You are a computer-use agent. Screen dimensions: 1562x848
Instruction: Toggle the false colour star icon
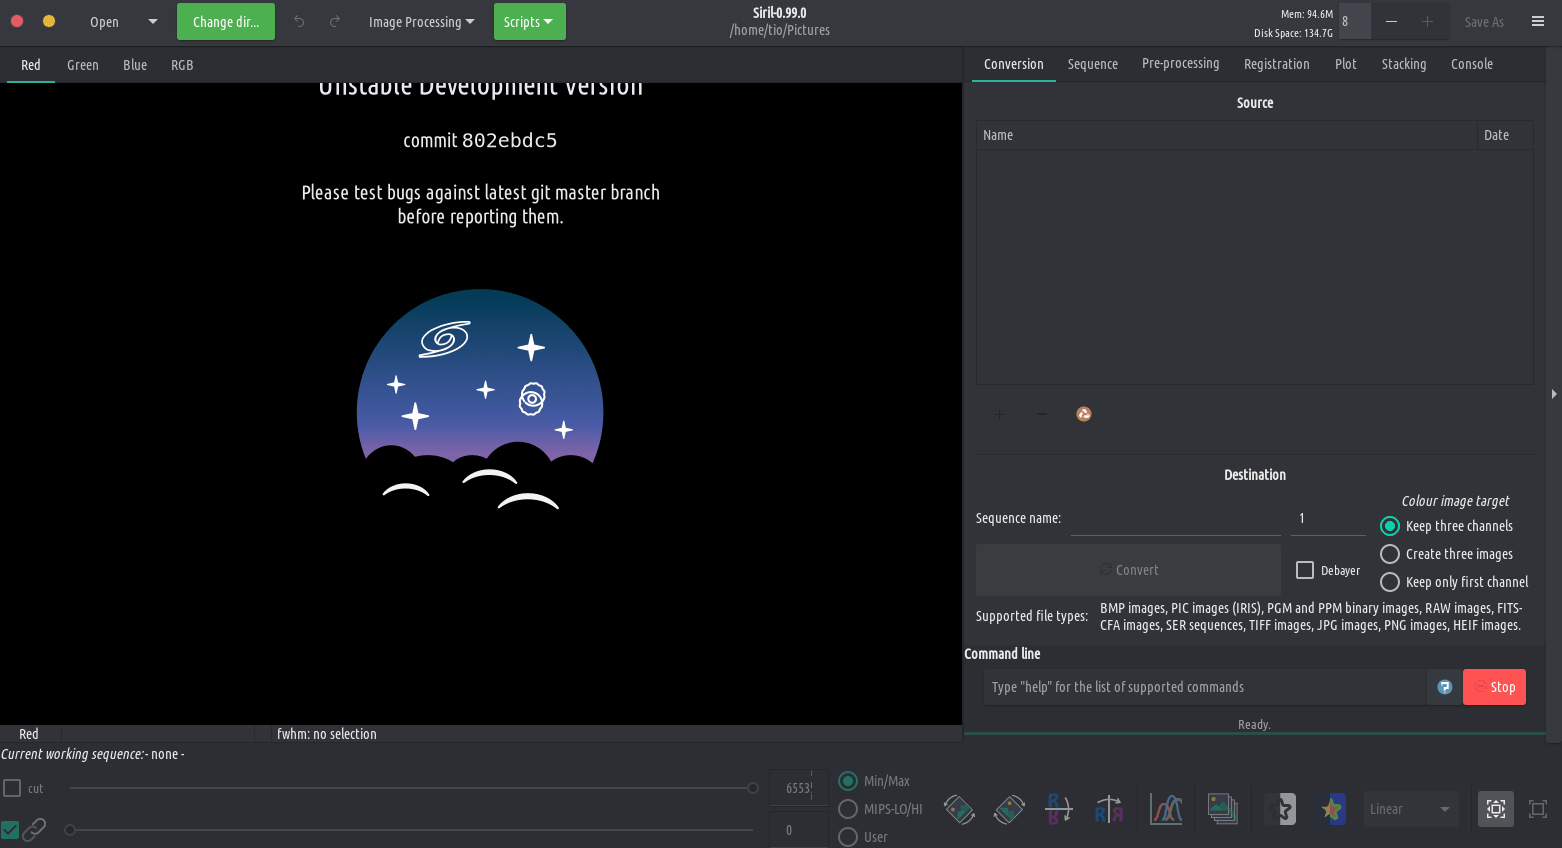(1332, 809)
